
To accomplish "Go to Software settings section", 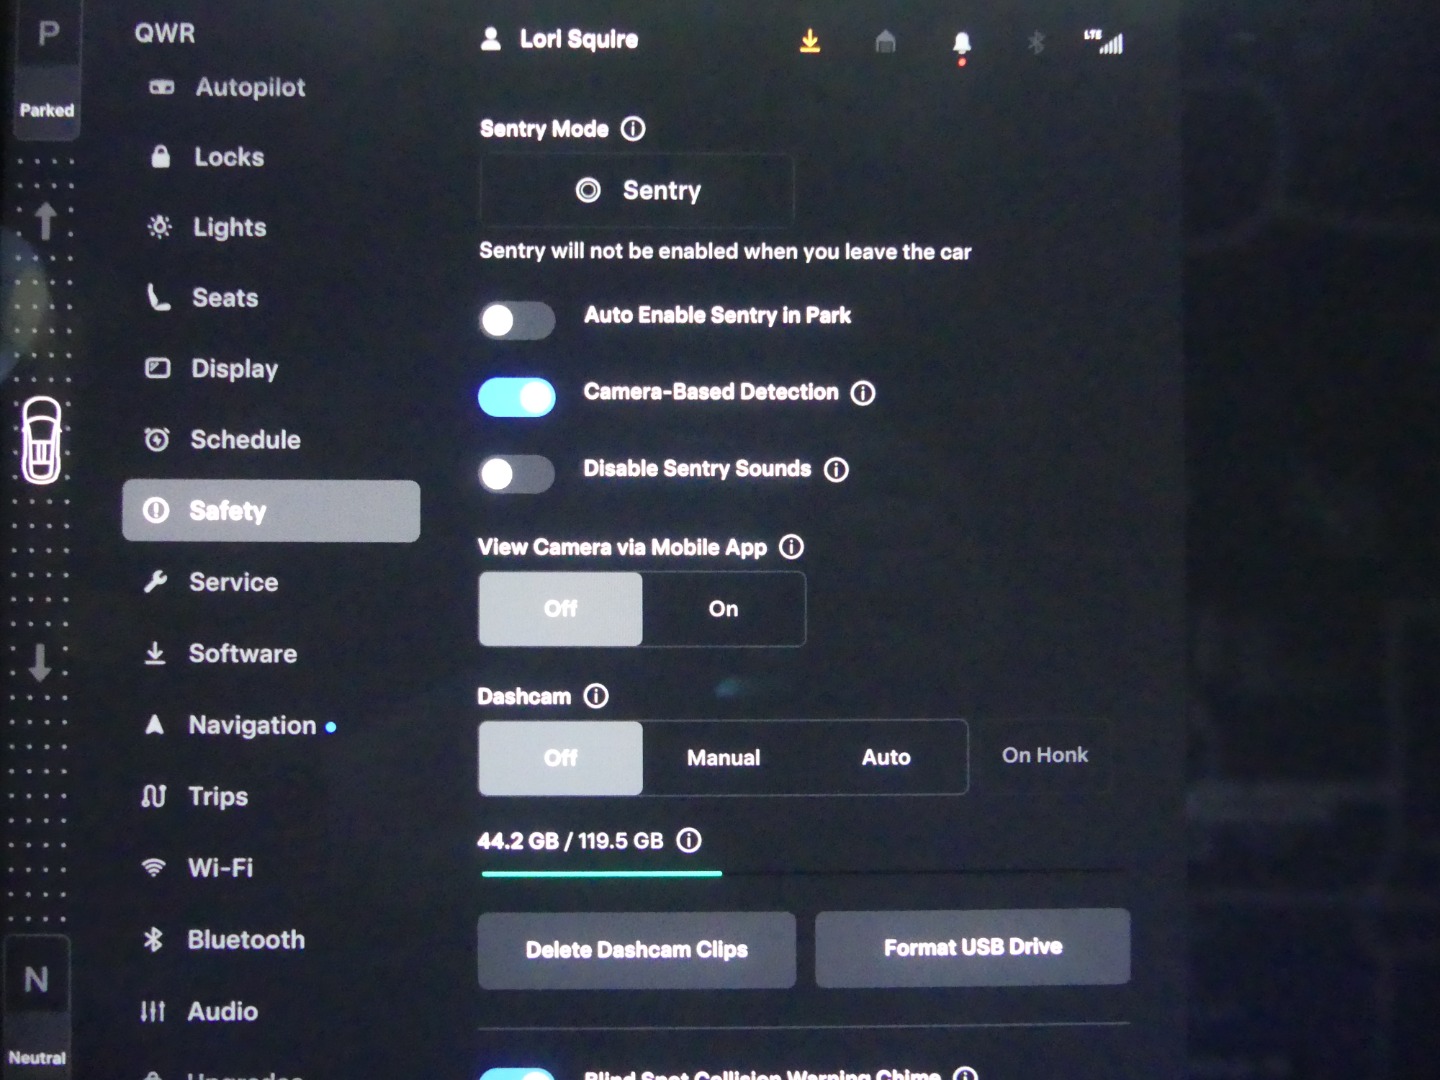I will [x=242, y=654].
